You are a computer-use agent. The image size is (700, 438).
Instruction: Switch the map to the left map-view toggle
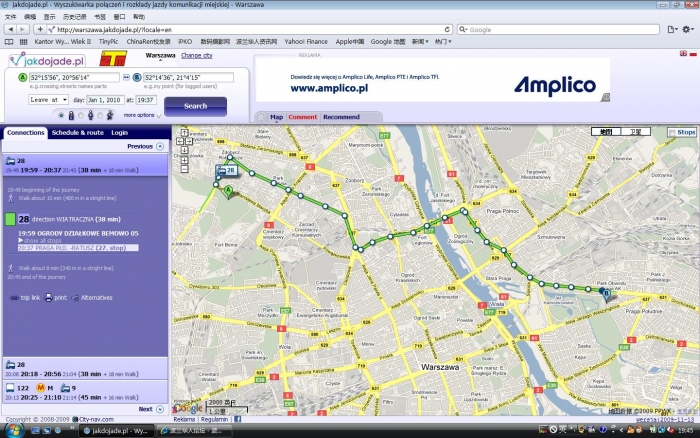606,132
